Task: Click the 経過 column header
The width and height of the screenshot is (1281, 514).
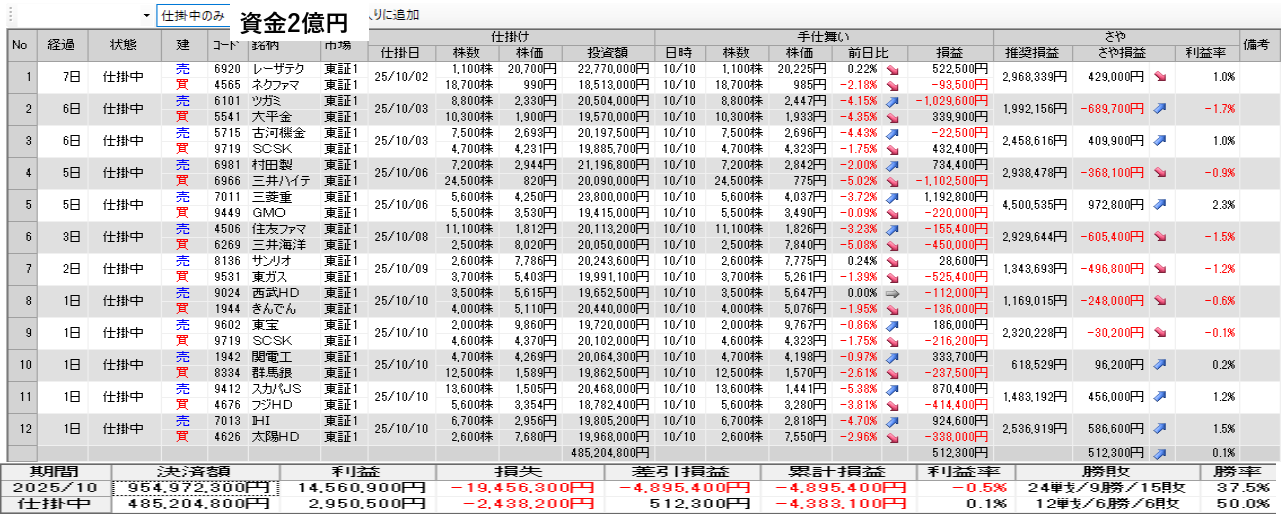Action: pos(61,44)
